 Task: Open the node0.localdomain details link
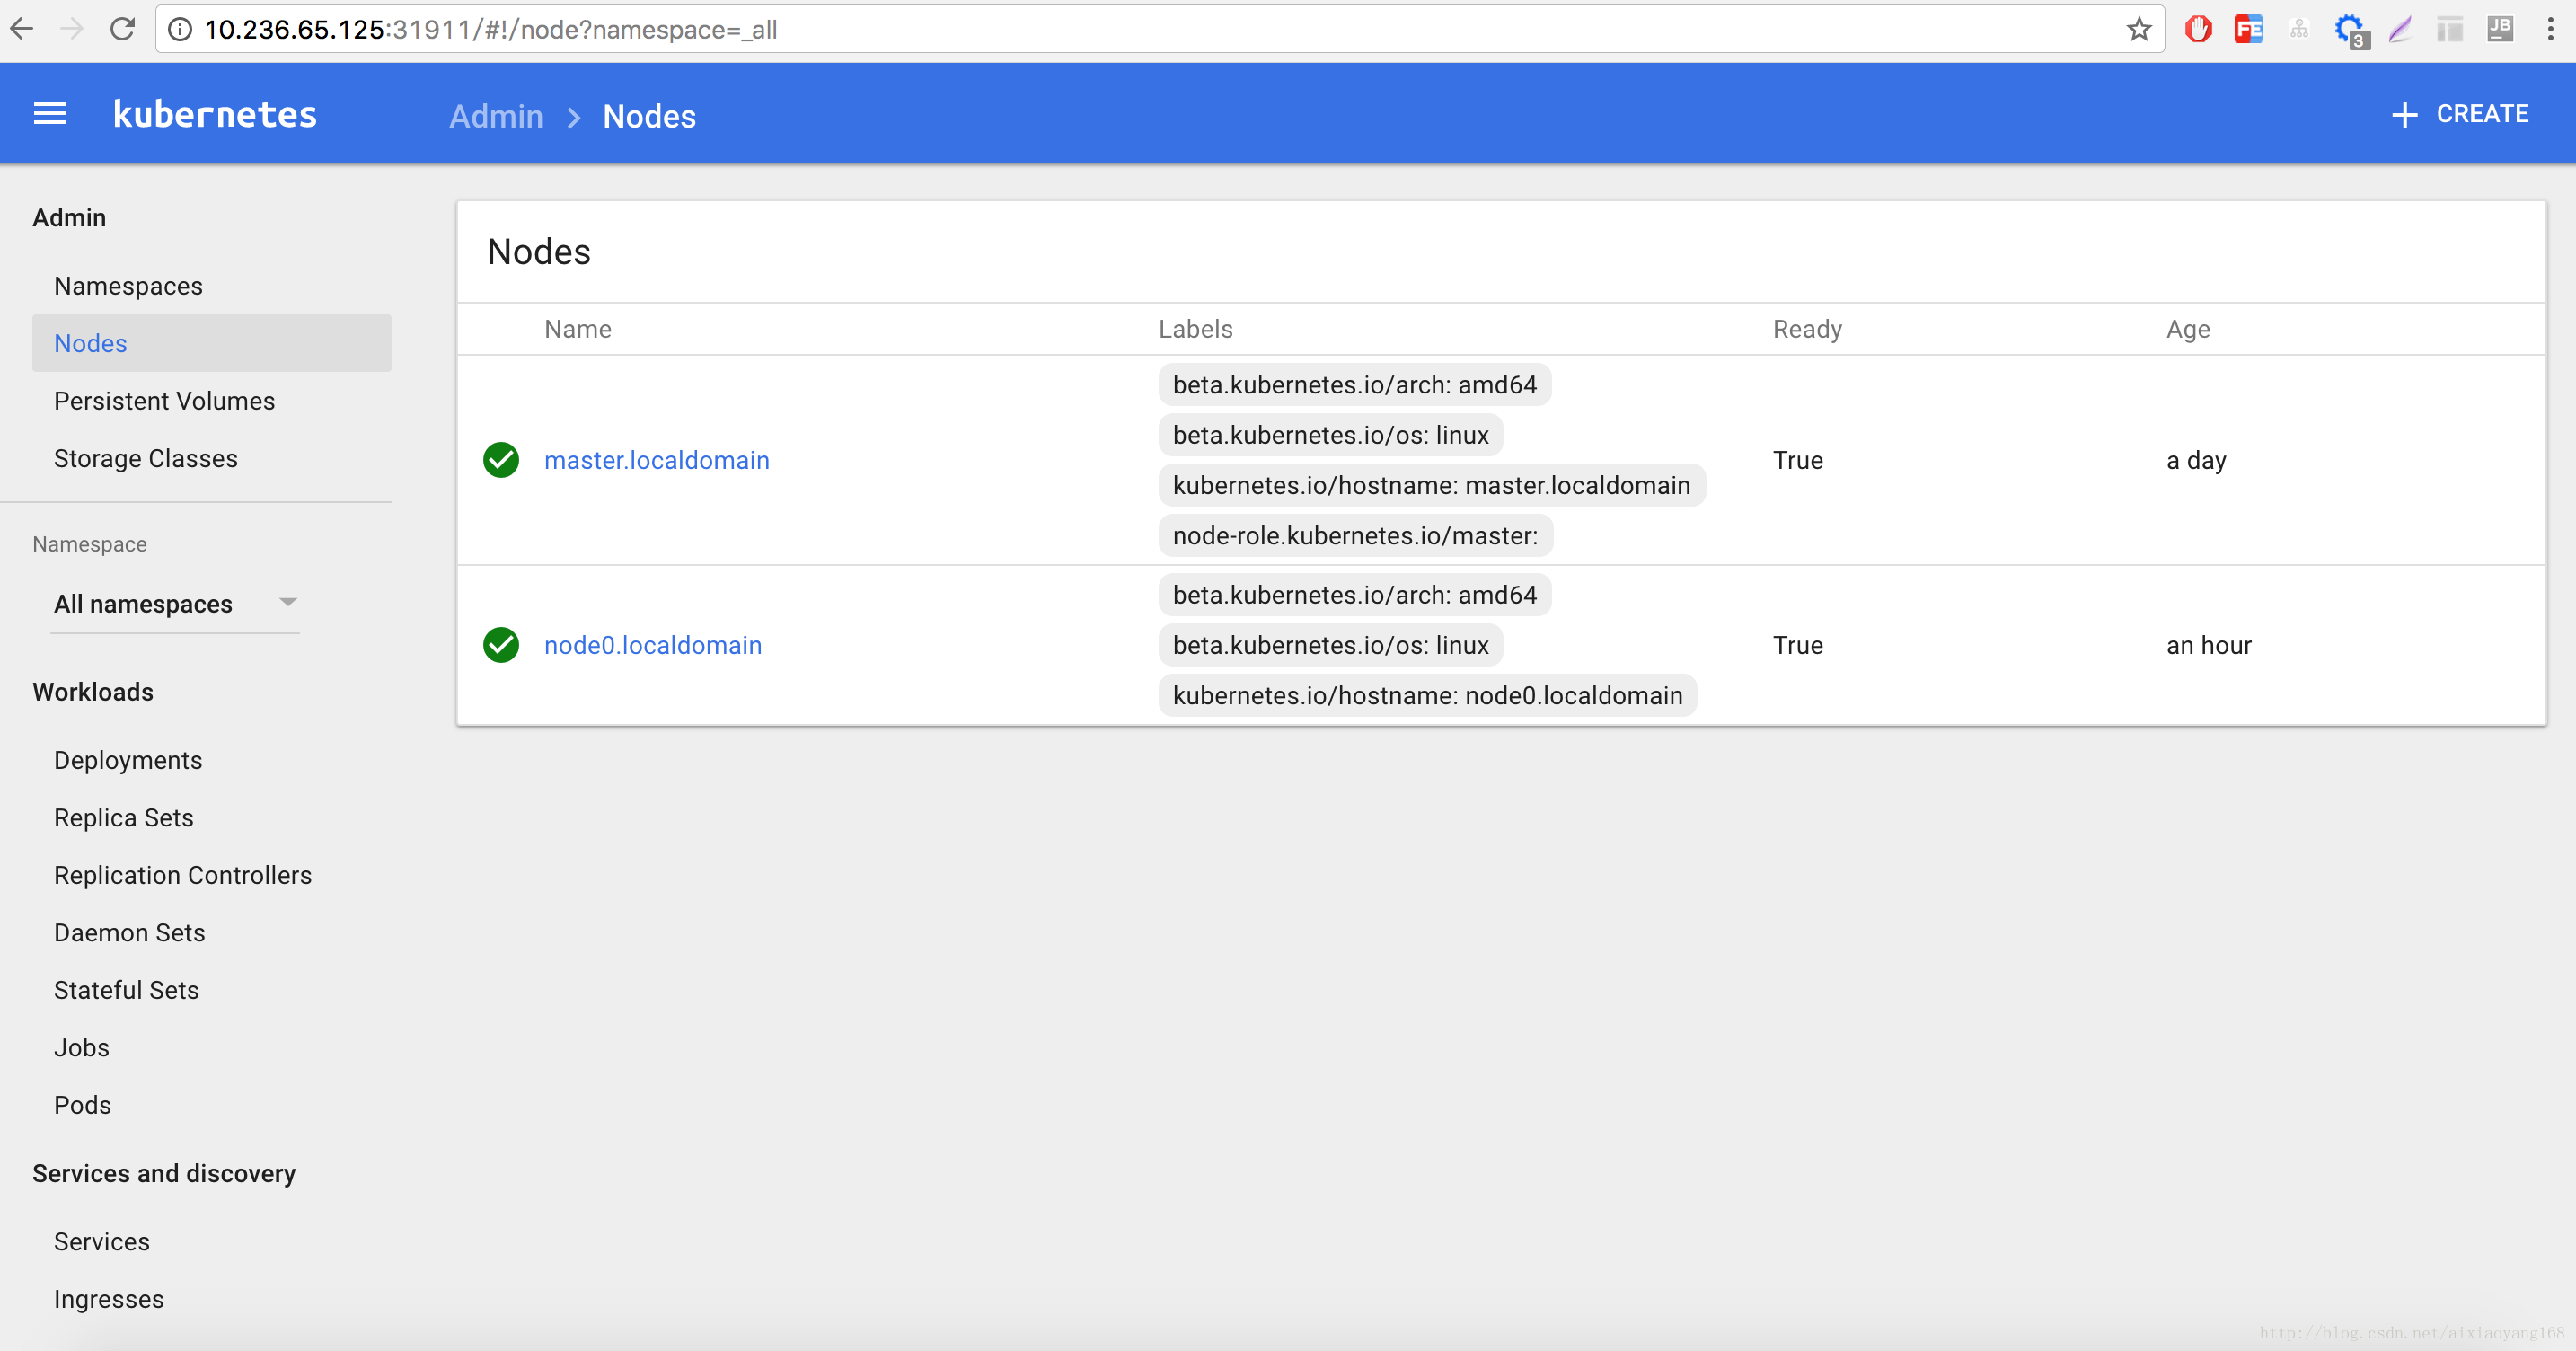coord(653,645)
